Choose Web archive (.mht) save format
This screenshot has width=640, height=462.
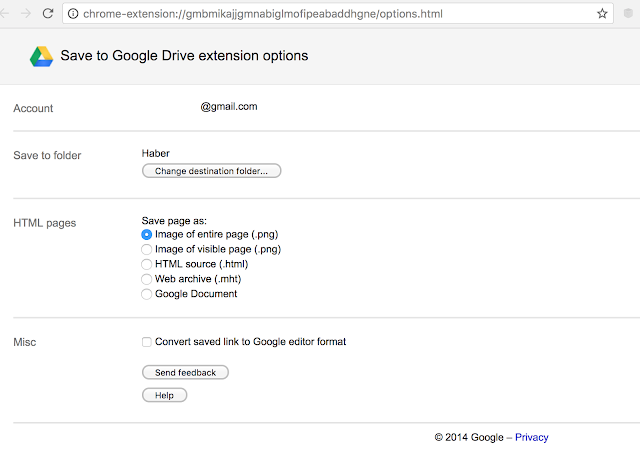pyautogui.click(x=147, y=279)
